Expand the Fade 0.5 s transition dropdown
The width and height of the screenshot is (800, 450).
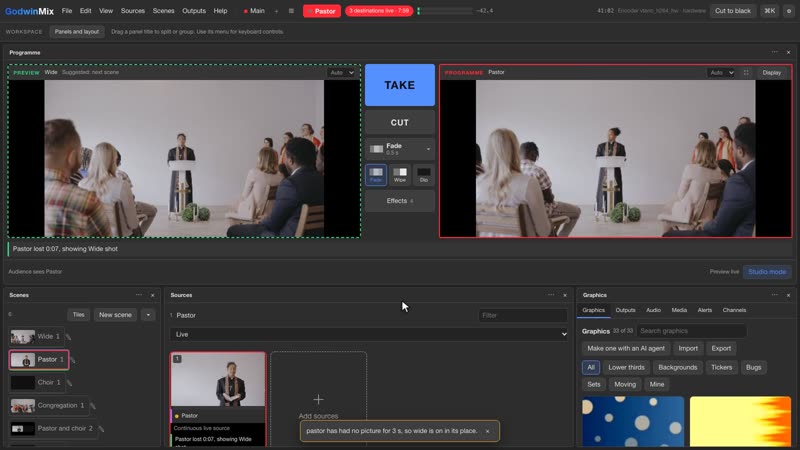(x=400, y=149)
